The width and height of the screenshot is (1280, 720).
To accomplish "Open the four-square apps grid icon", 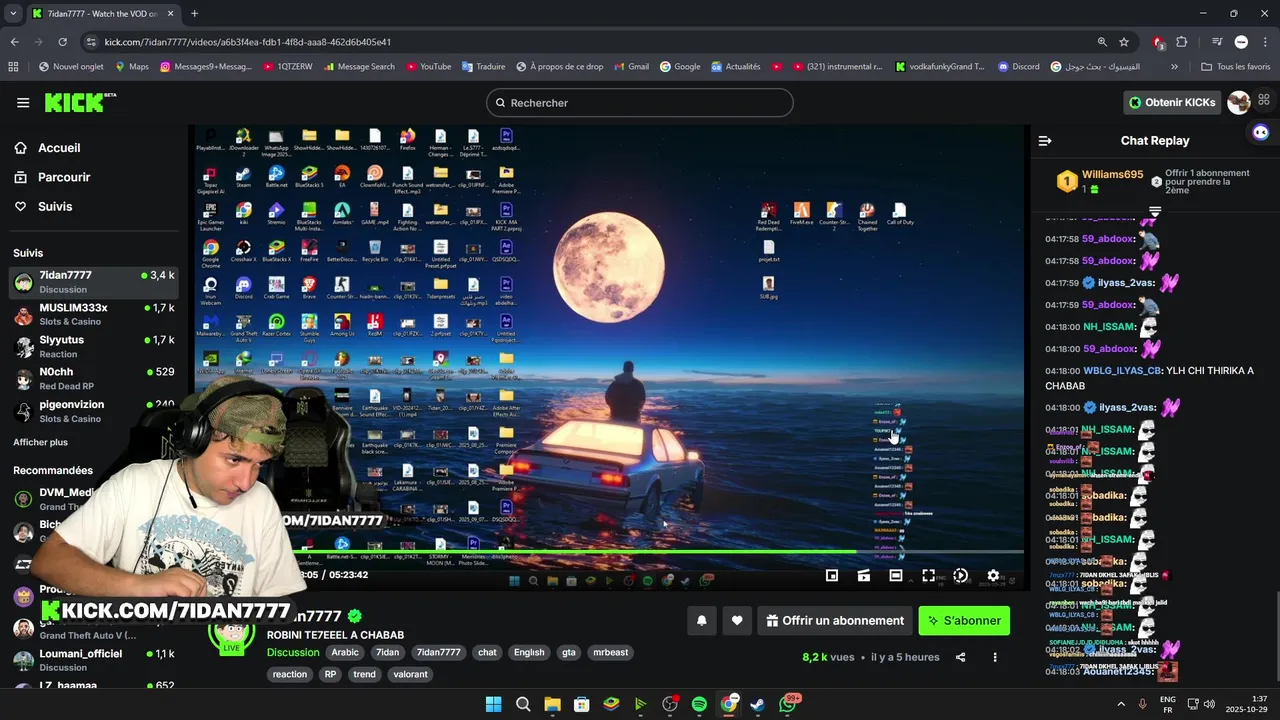I will tap(1264, 100).
